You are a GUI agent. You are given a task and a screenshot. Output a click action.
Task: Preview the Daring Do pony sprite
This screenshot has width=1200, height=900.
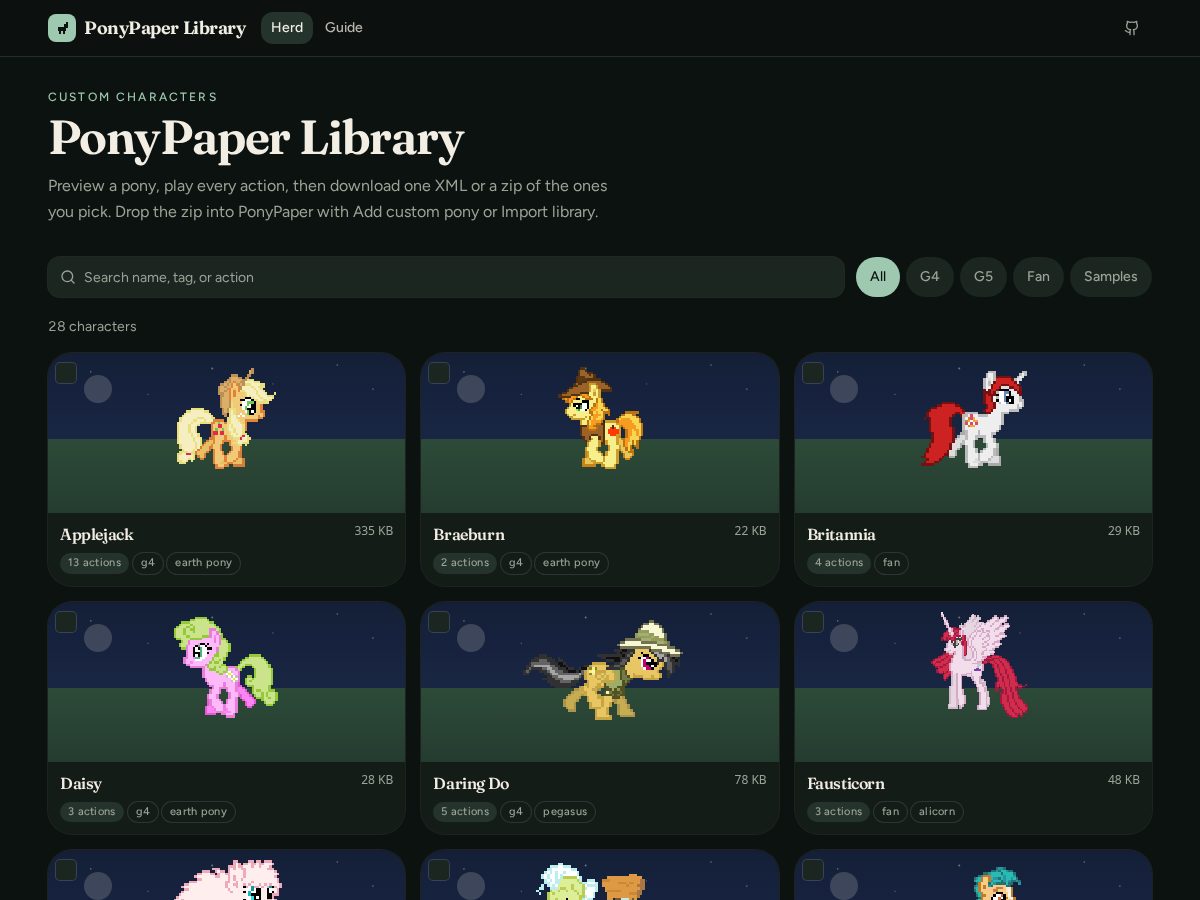pyautogui.click(x=603, y=670)
